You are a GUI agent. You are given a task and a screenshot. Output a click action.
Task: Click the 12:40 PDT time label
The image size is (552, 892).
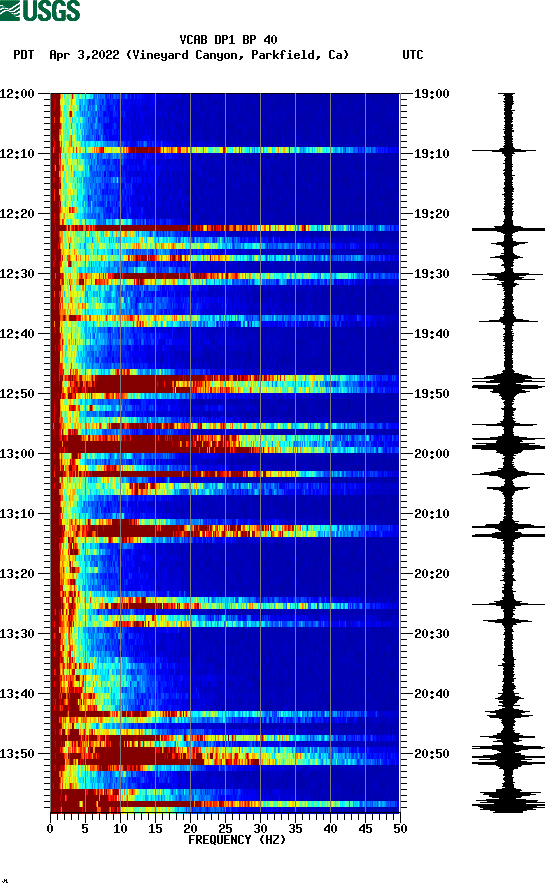tap(17, 334)
